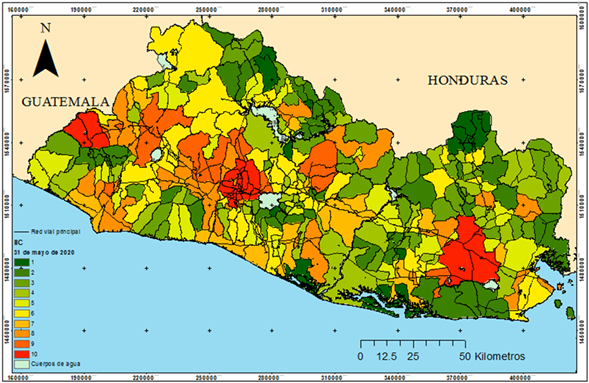Click the black north arrow symbol
Viewport: 589px width, 383px height.
45,59
